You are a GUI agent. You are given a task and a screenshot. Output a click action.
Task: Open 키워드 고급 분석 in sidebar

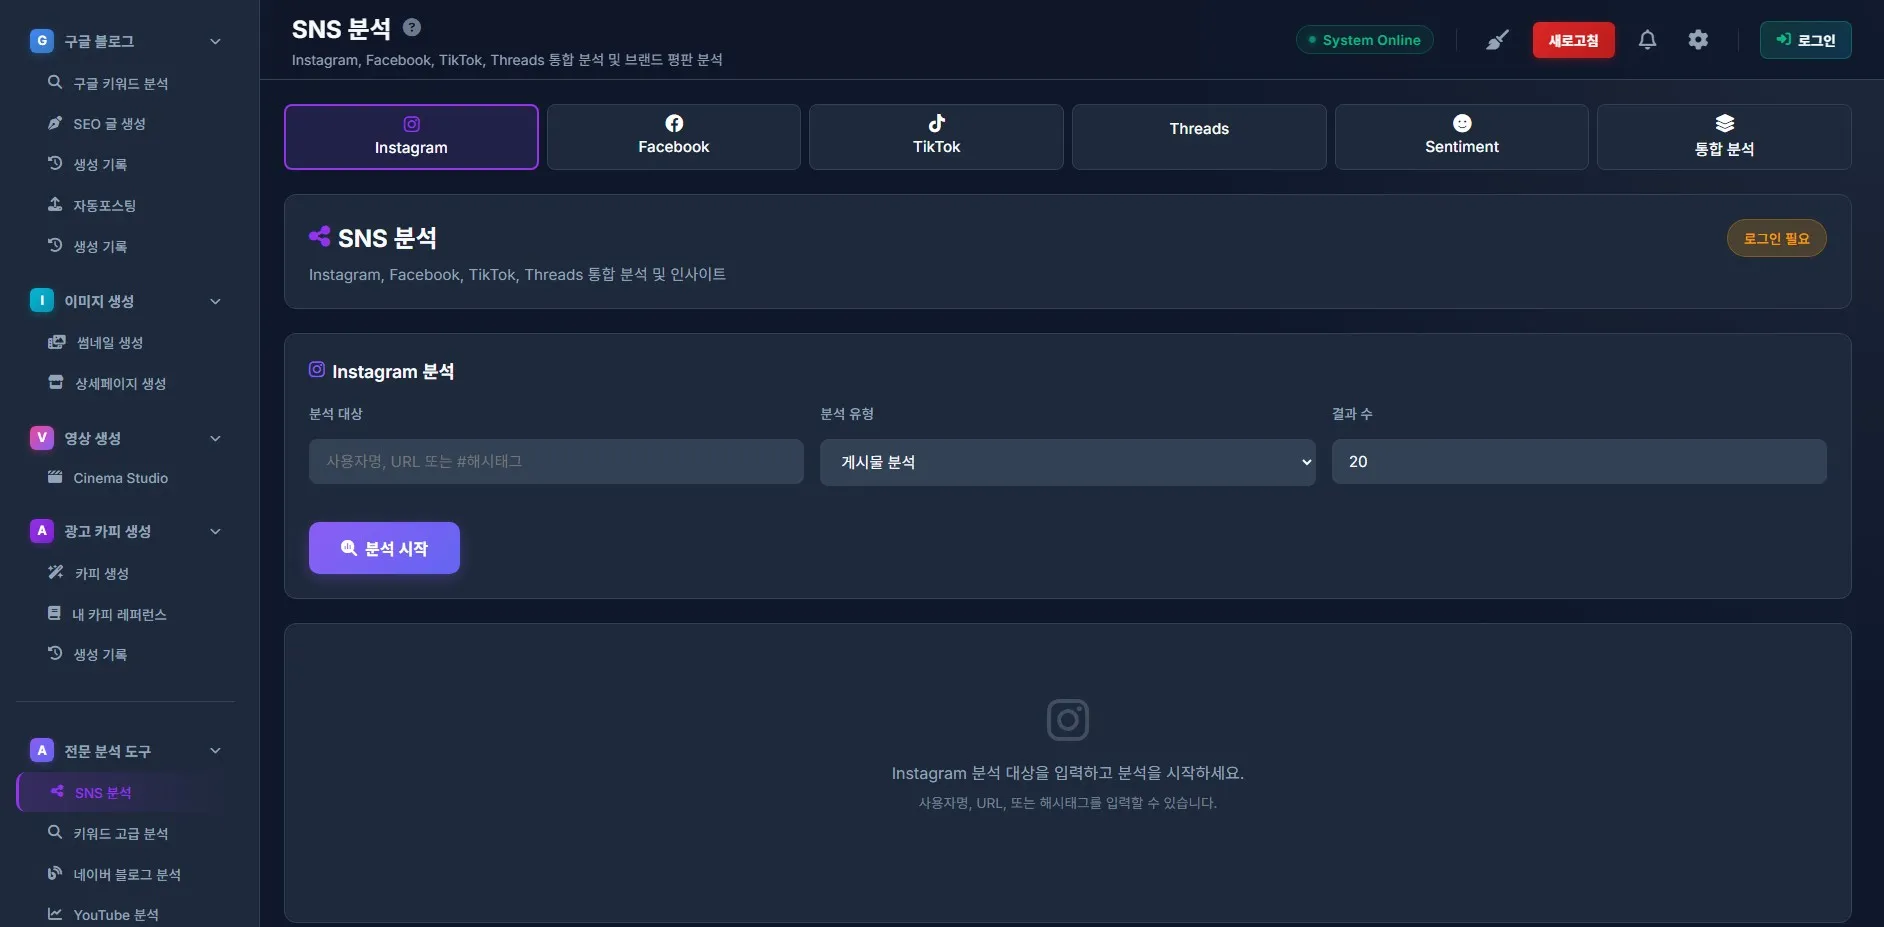coord(125,833)
